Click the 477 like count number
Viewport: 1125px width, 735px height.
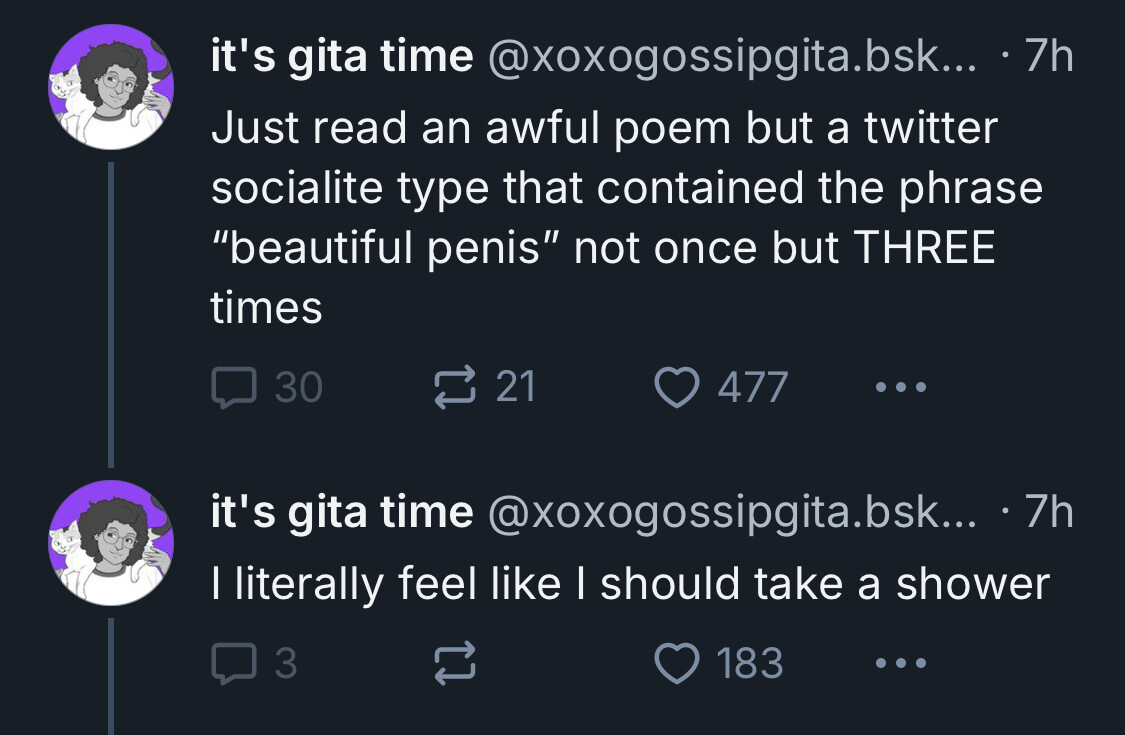coord(753,388)
